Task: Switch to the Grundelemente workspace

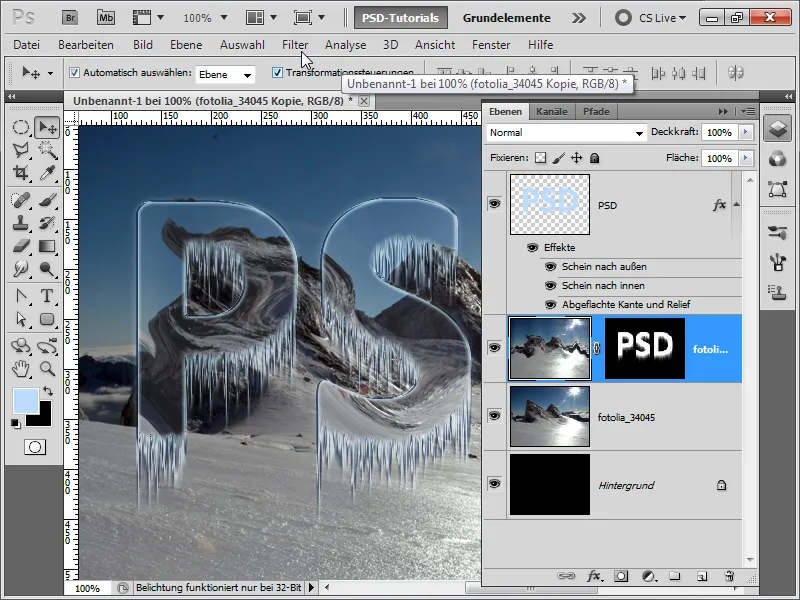Action: 506,18
